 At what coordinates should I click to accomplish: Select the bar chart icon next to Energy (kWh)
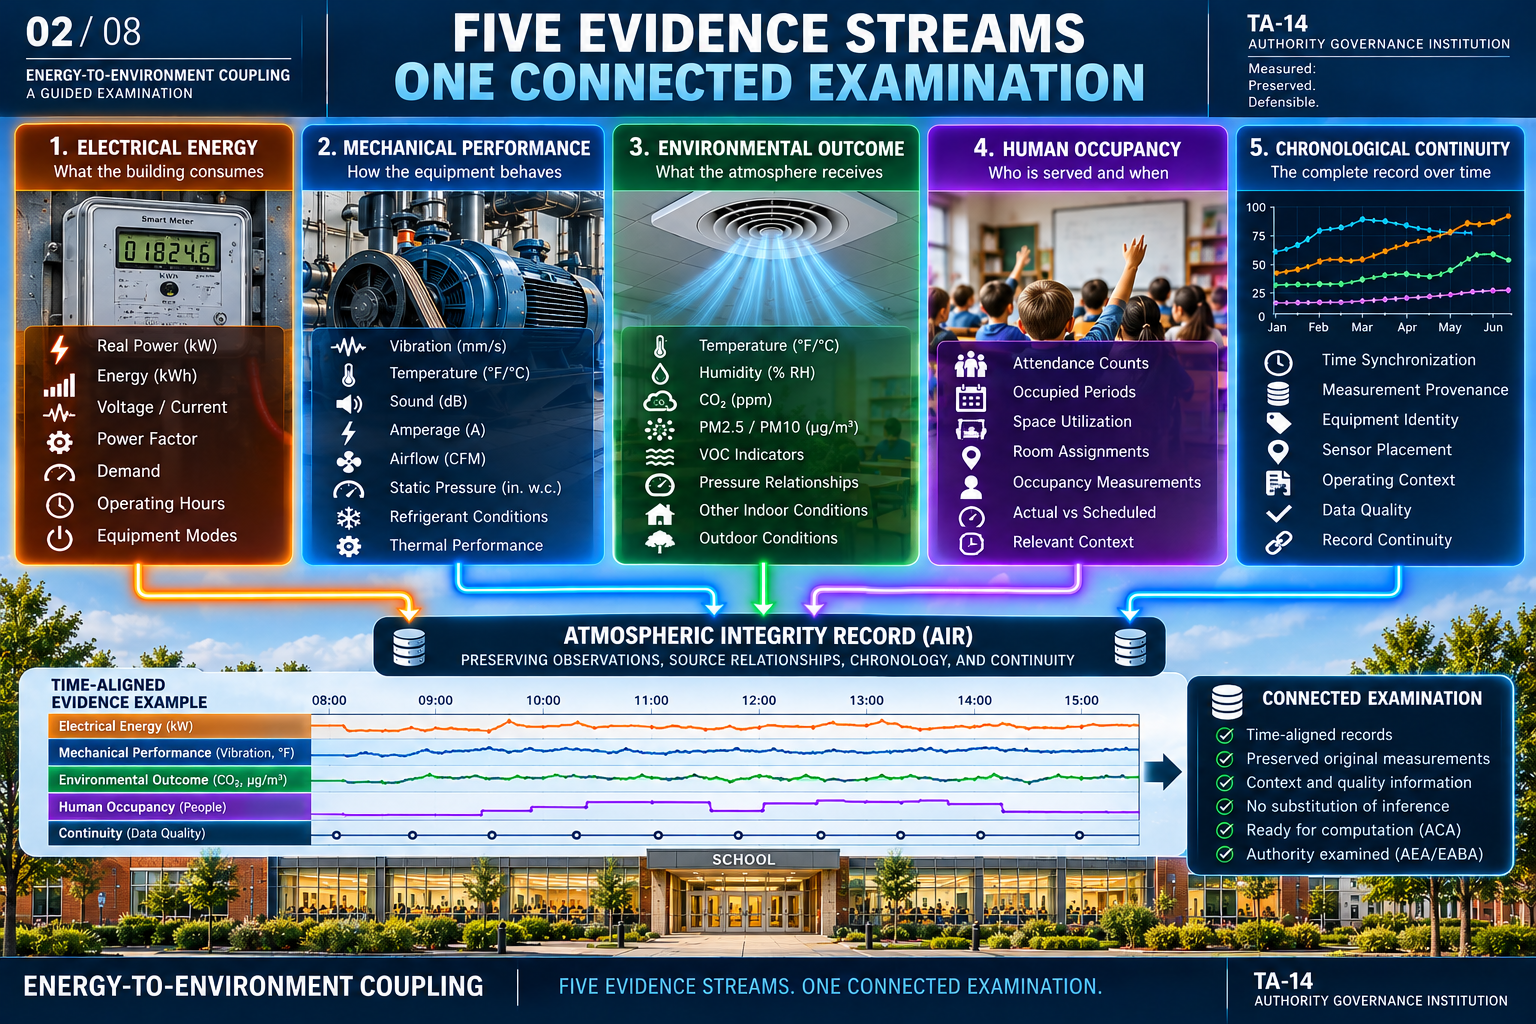[x=59, y=384]
